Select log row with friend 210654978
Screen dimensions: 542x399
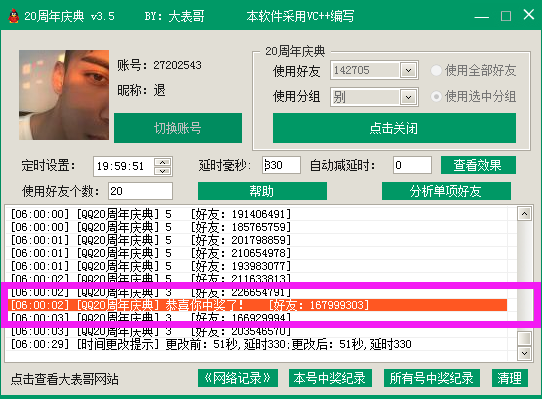click(257, 253)
